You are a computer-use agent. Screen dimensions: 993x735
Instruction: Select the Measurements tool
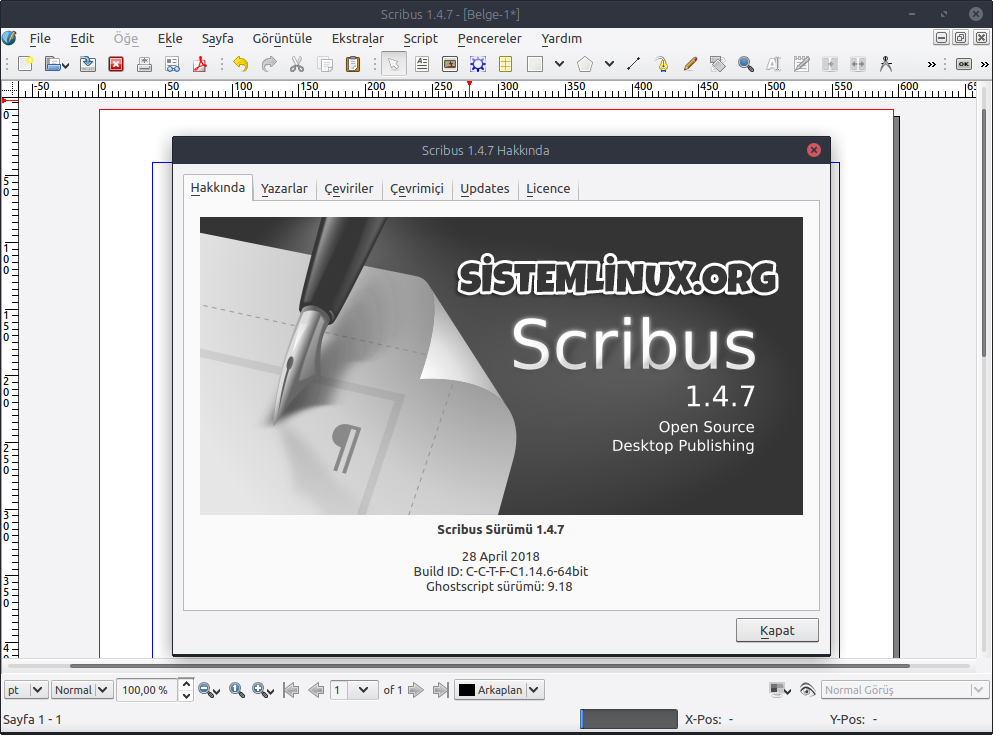885,63
